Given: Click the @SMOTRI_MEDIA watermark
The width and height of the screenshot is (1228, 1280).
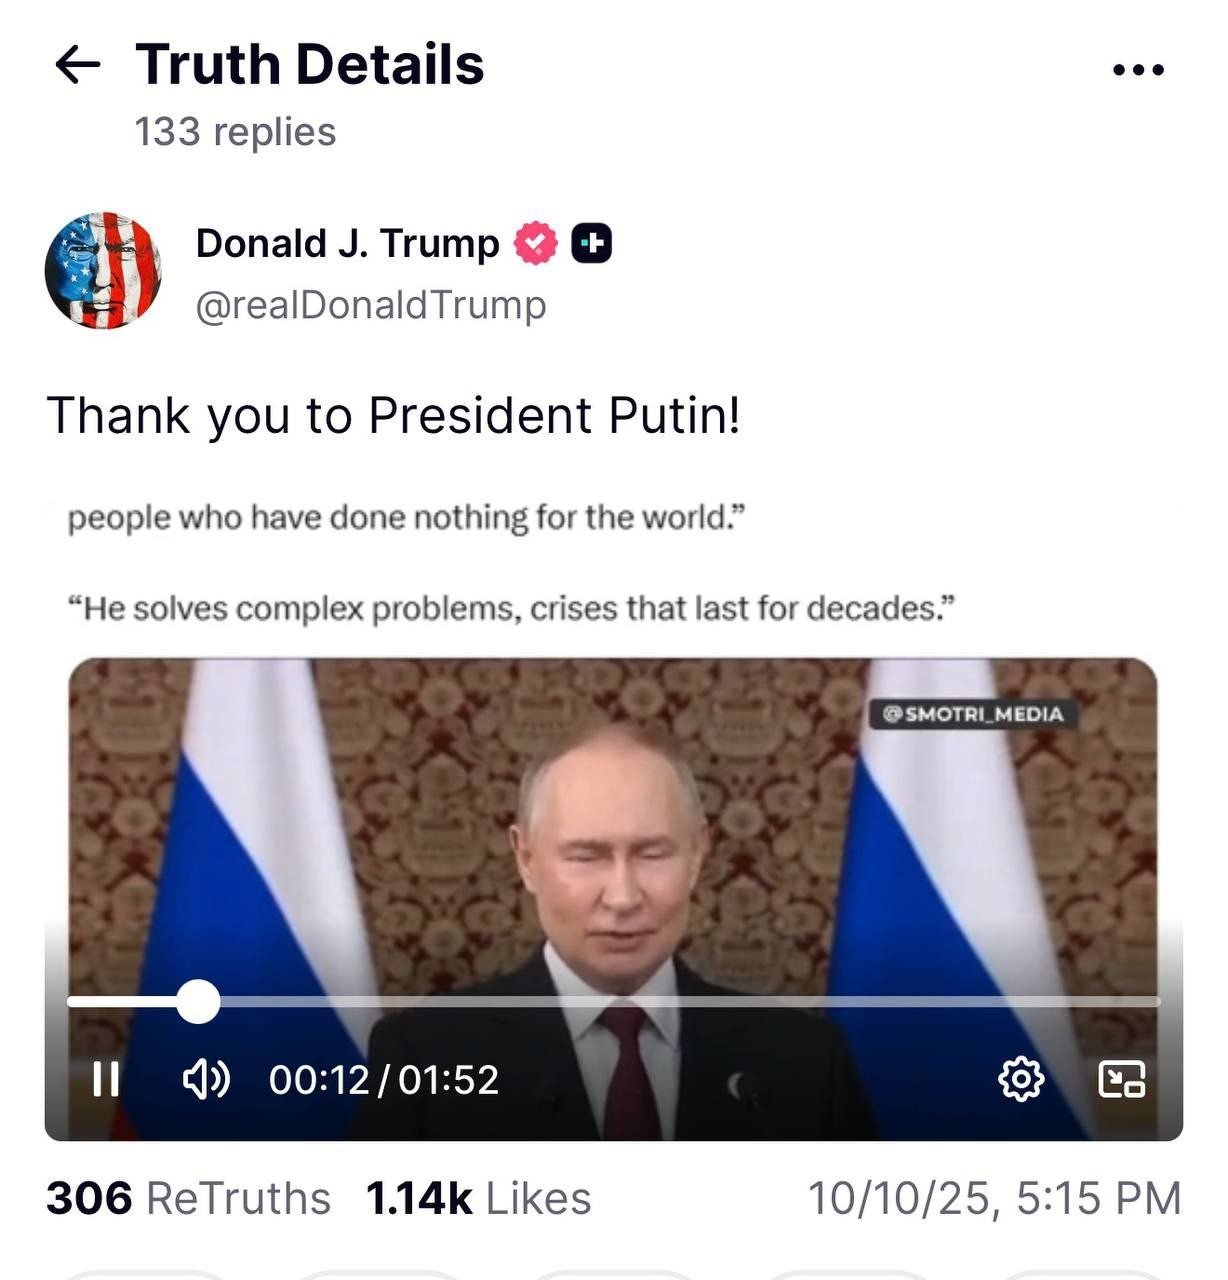Looking at the screenshot, I should click(x=973, y=714).
